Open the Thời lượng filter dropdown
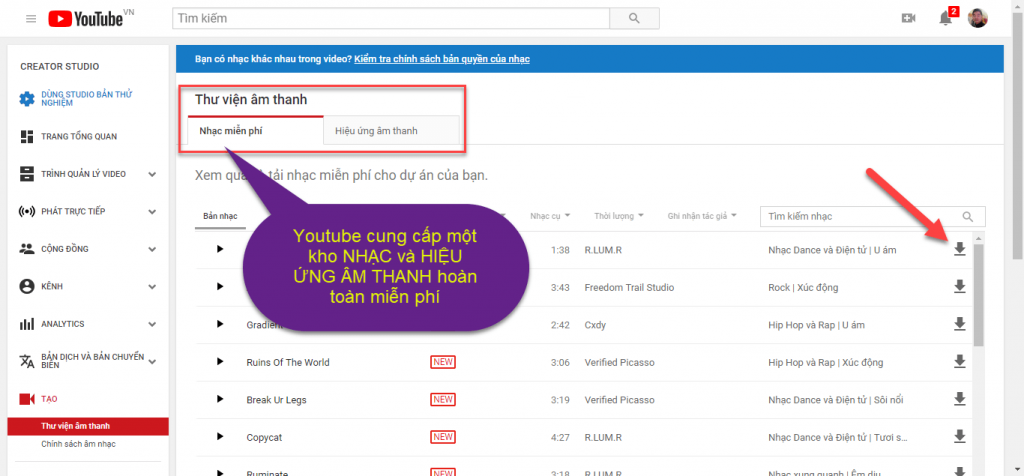 619,215
